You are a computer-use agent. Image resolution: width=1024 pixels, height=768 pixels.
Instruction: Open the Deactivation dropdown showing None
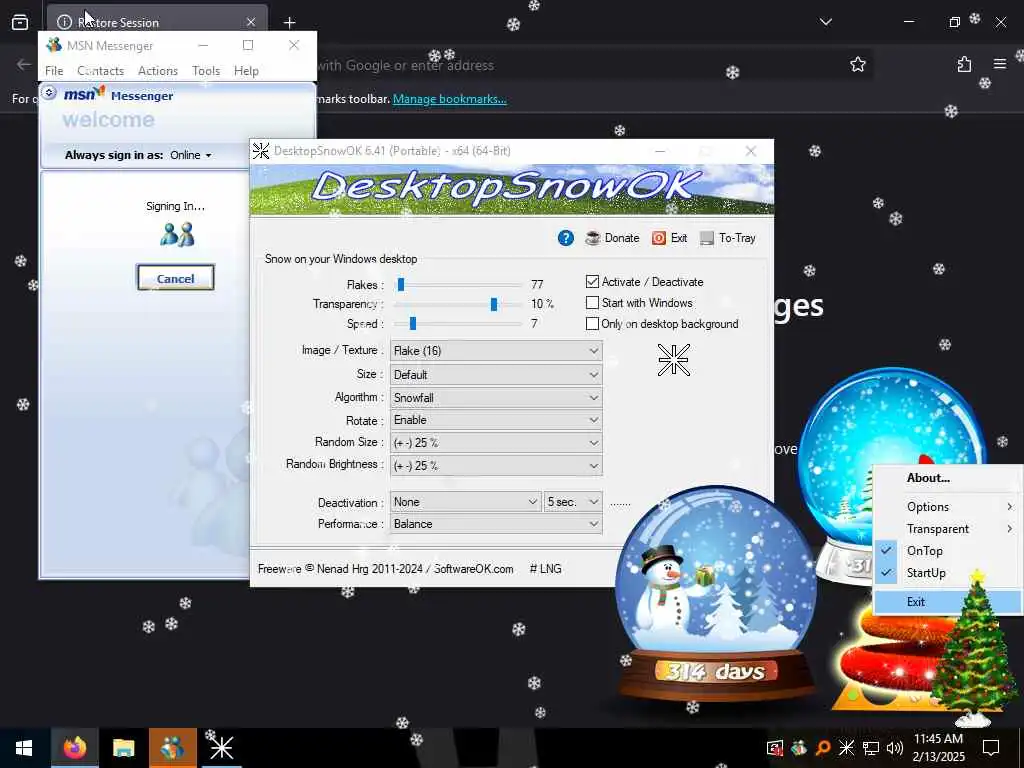[465, 502]
